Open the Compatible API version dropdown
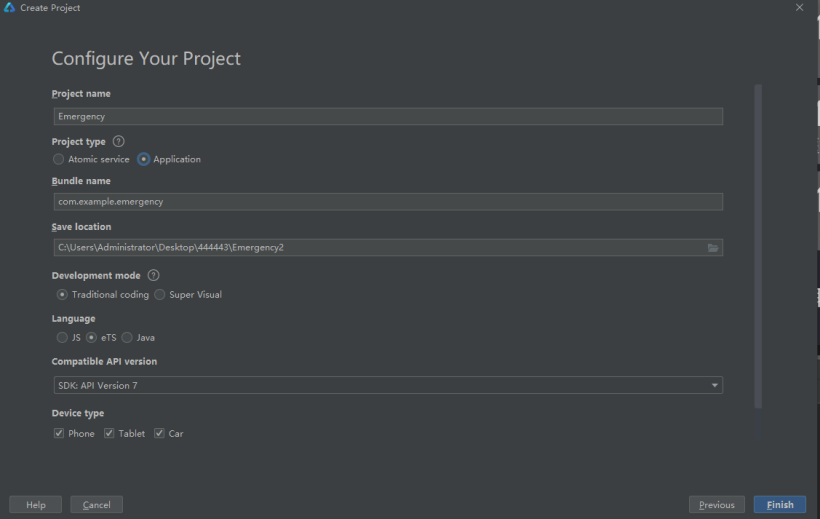Screen dimensions: 820x519 (387, 385)
